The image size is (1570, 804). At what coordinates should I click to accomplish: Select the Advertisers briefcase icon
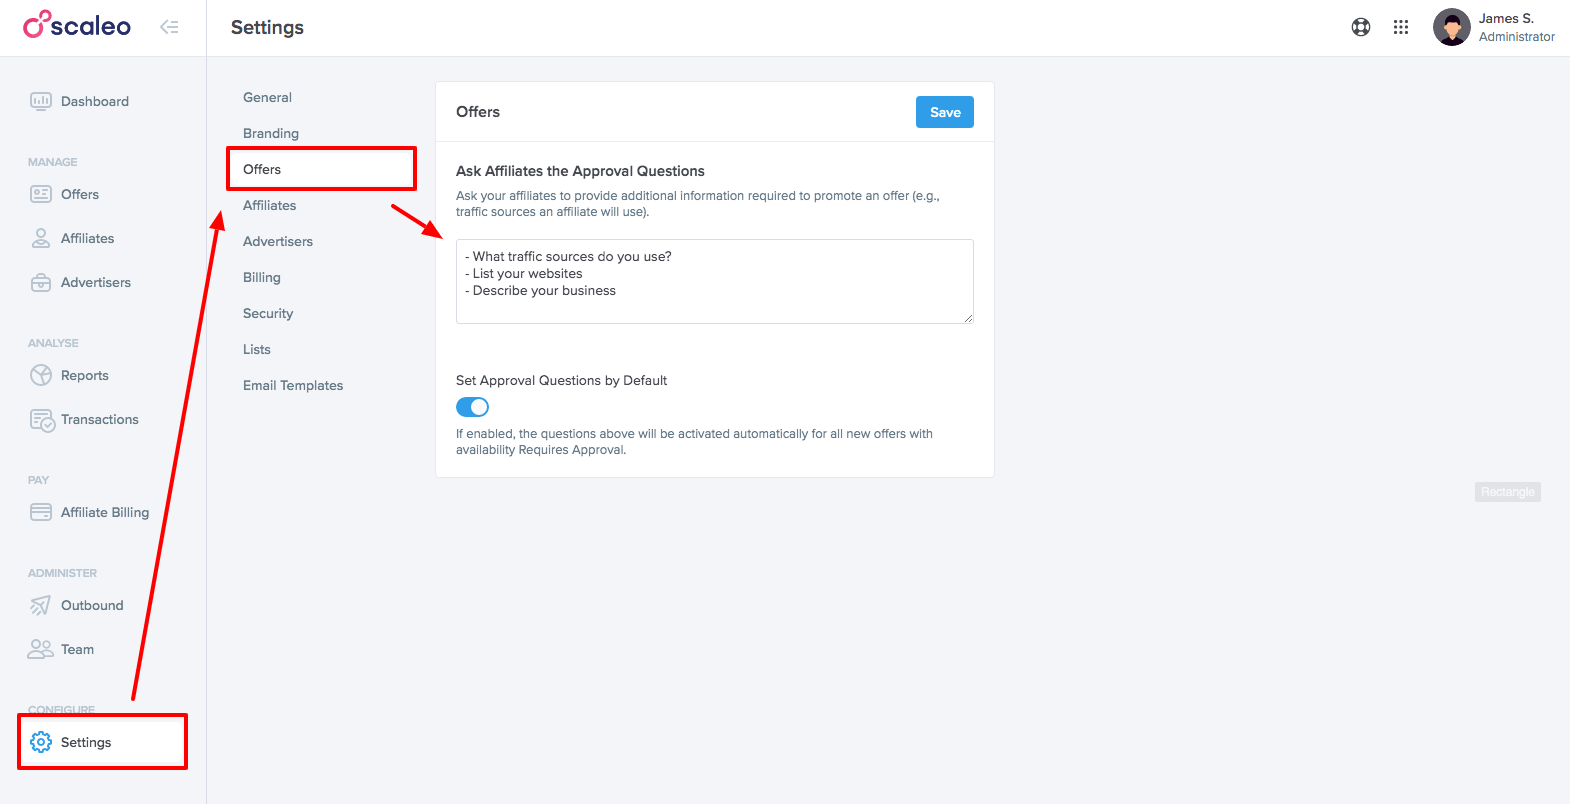(x=41, y=282)
